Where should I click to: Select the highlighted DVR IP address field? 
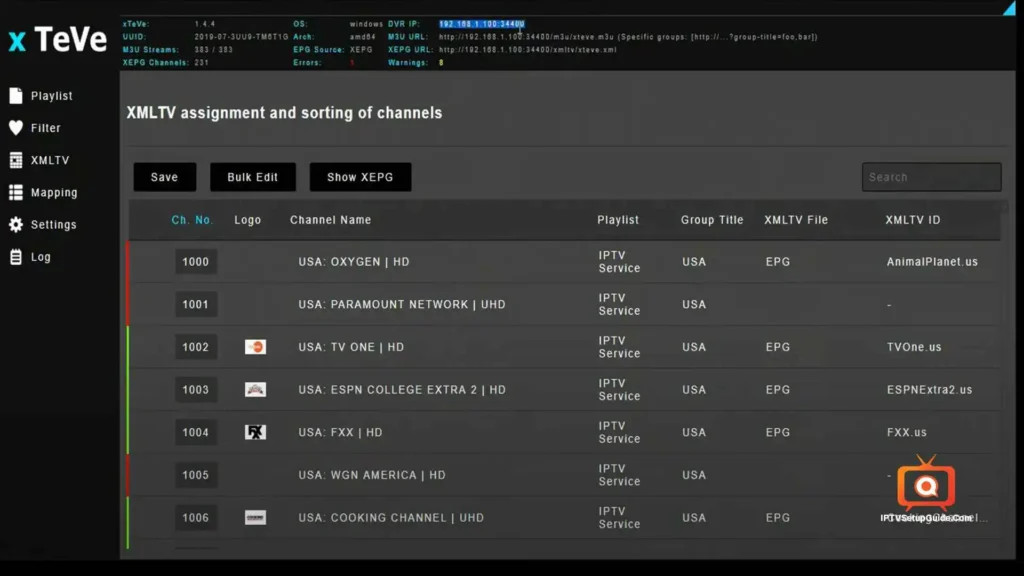pos(481,23)
